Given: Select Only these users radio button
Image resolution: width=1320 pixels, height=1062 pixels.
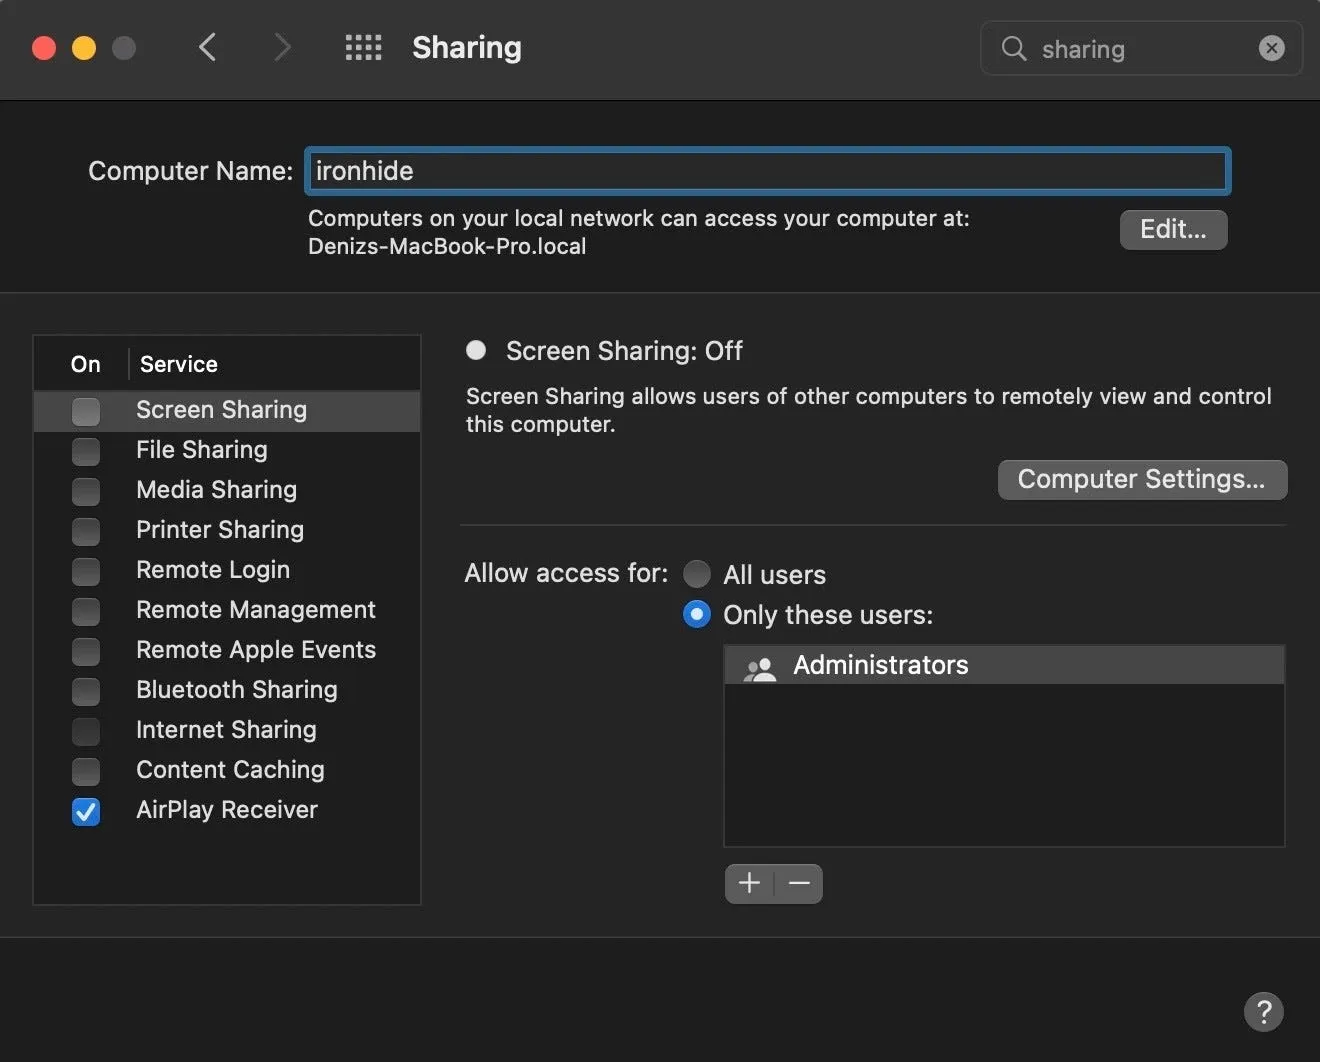Looking at the screenshot, I should pos(697,614).
